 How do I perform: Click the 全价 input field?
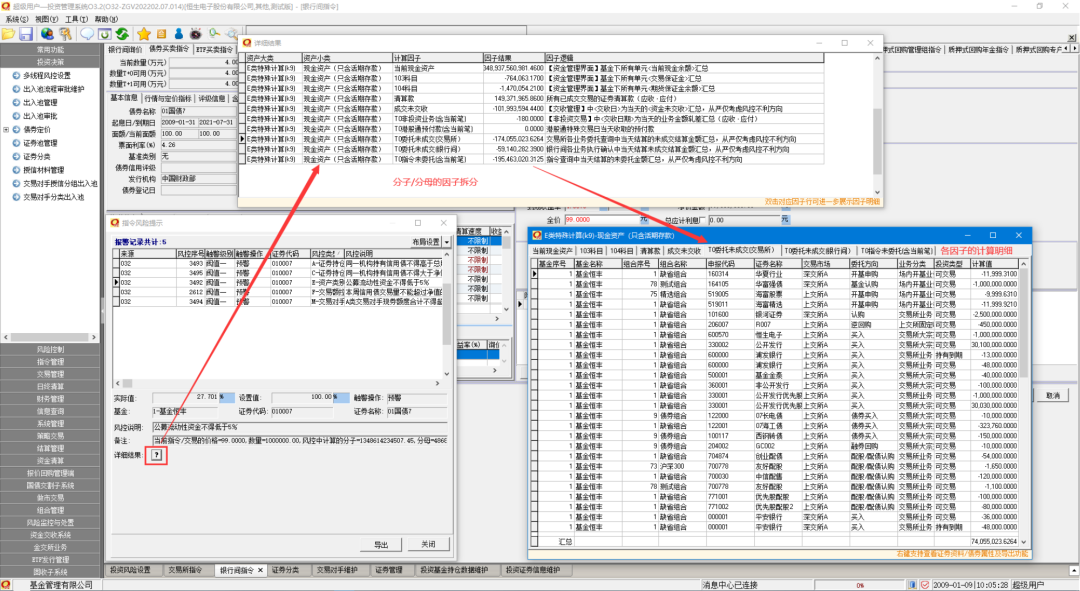tap(605, 220)
